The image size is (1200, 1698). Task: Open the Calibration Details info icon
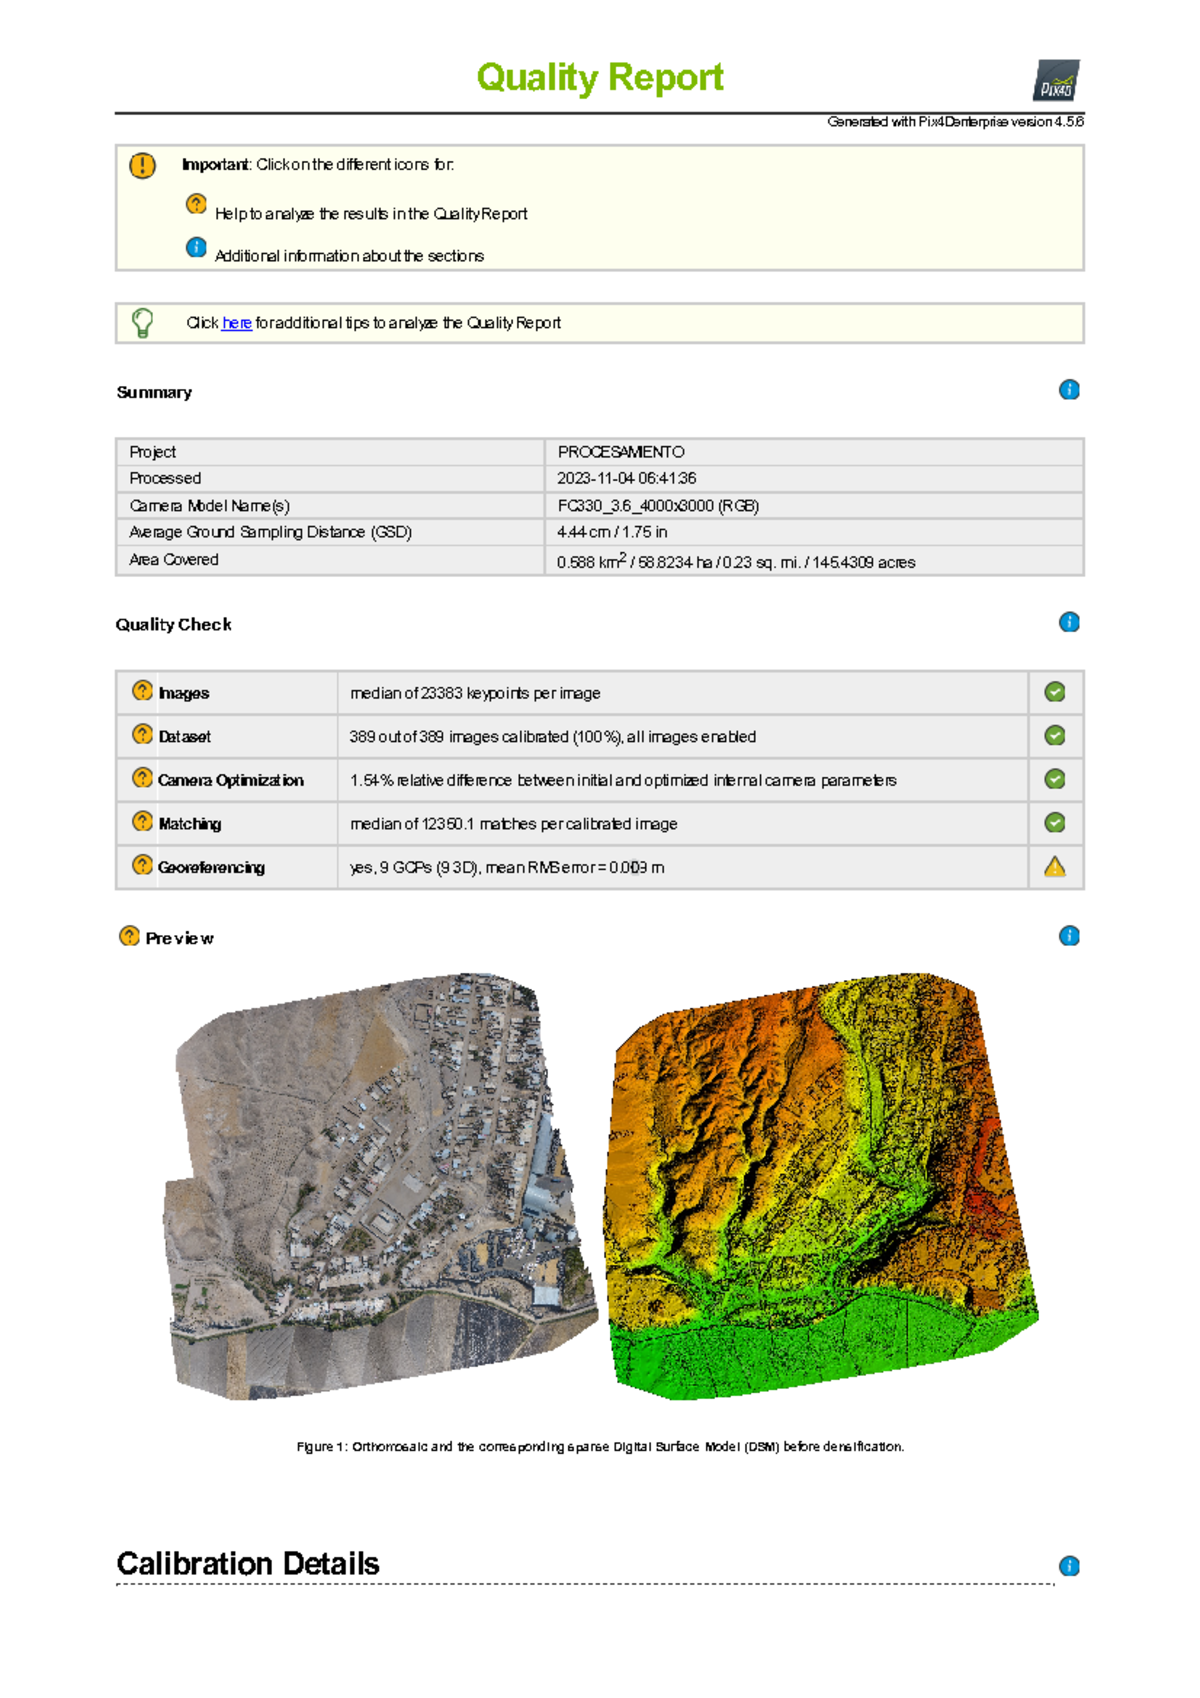click(1069, 1566)
